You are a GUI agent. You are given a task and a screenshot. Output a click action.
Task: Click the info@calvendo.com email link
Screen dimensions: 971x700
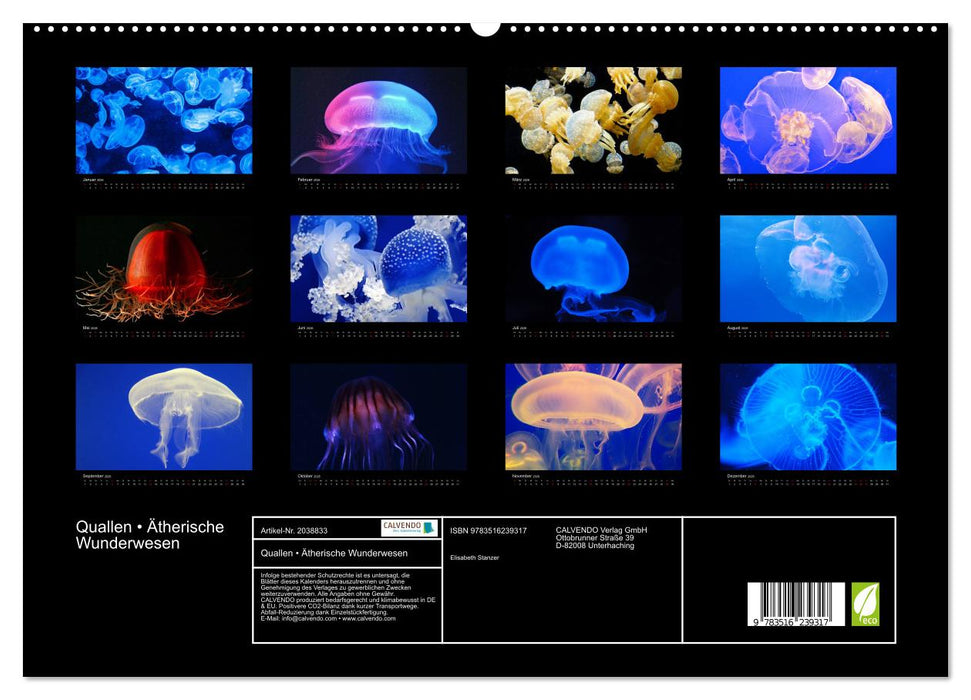point(303,619)
